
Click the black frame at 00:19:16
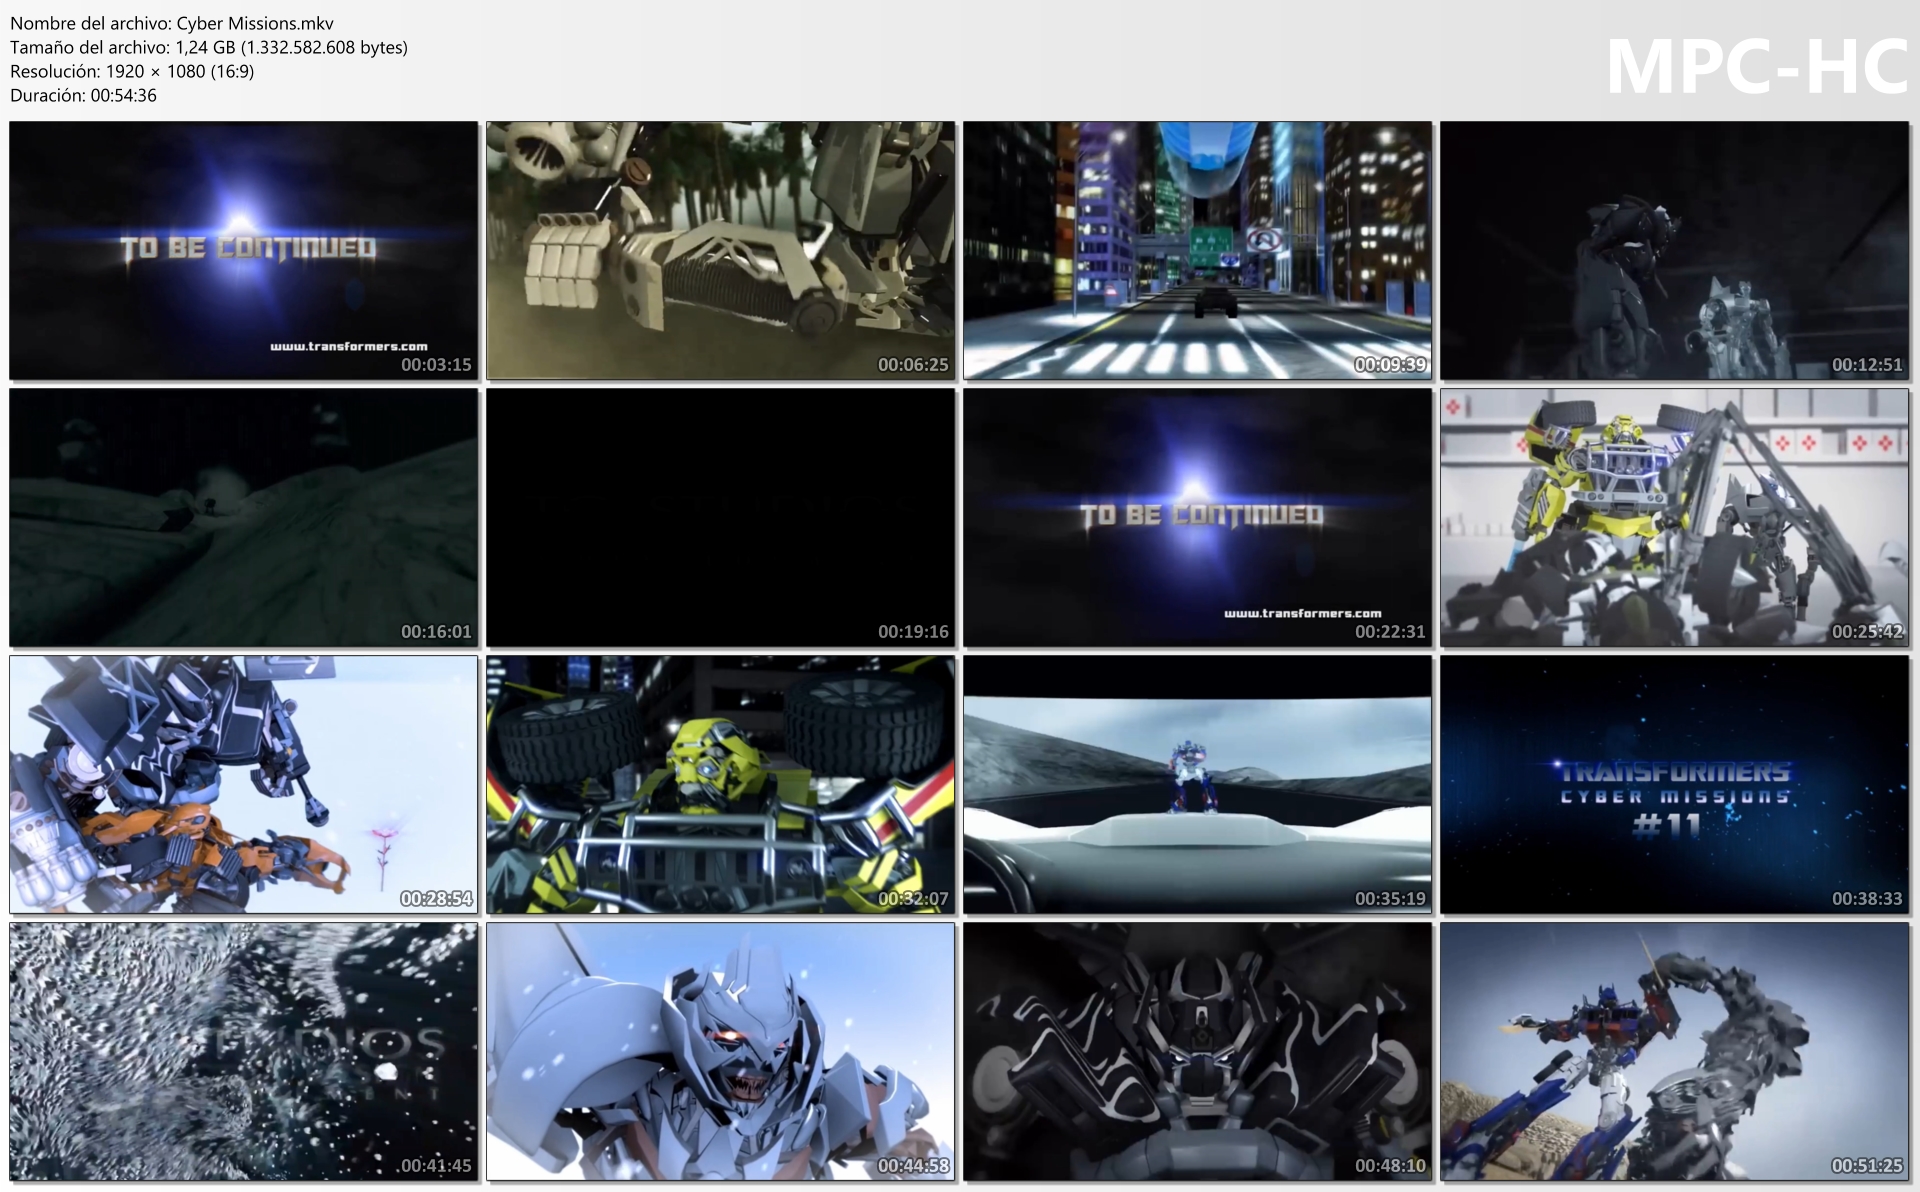720,517
